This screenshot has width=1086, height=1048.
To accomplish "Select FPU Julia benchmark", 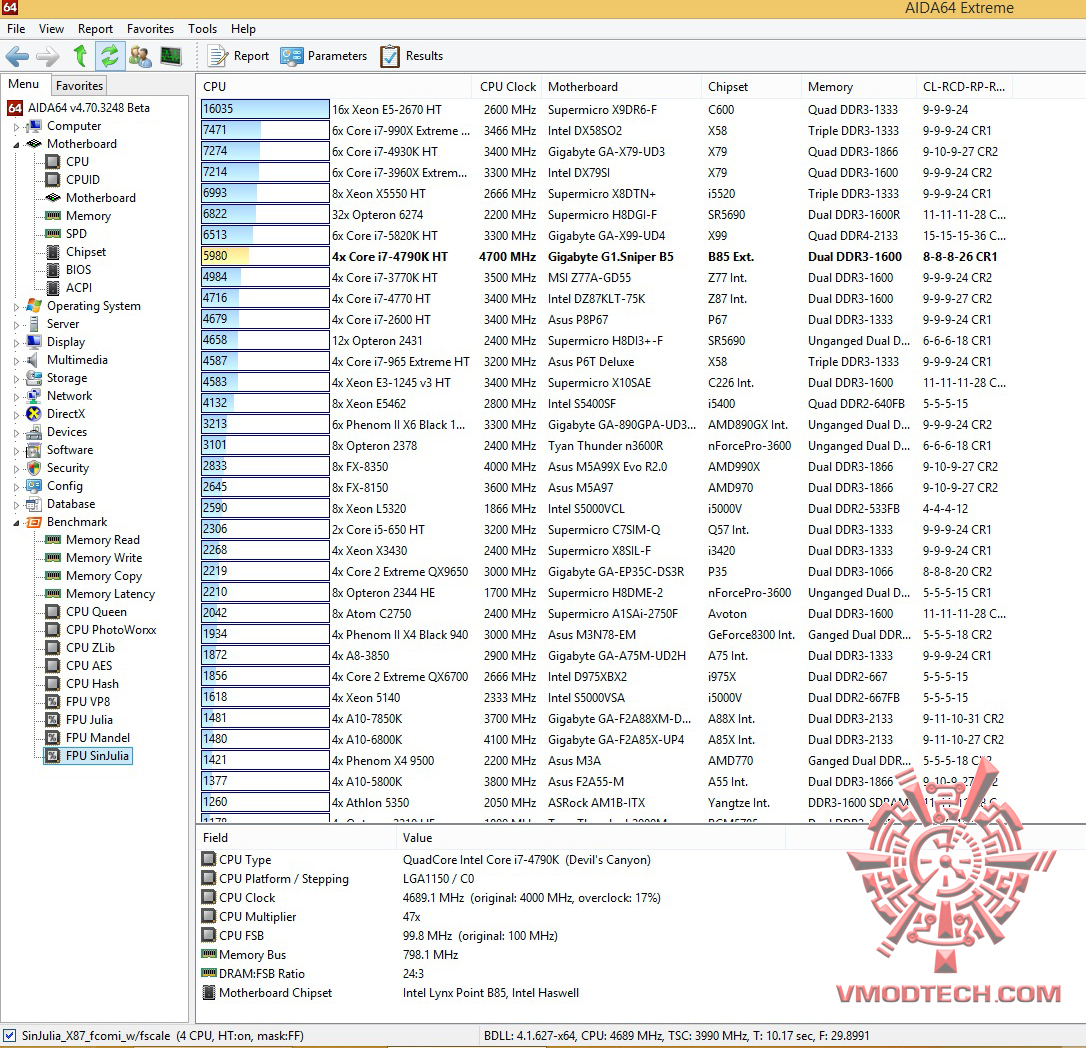I will [x=89, y=720].
